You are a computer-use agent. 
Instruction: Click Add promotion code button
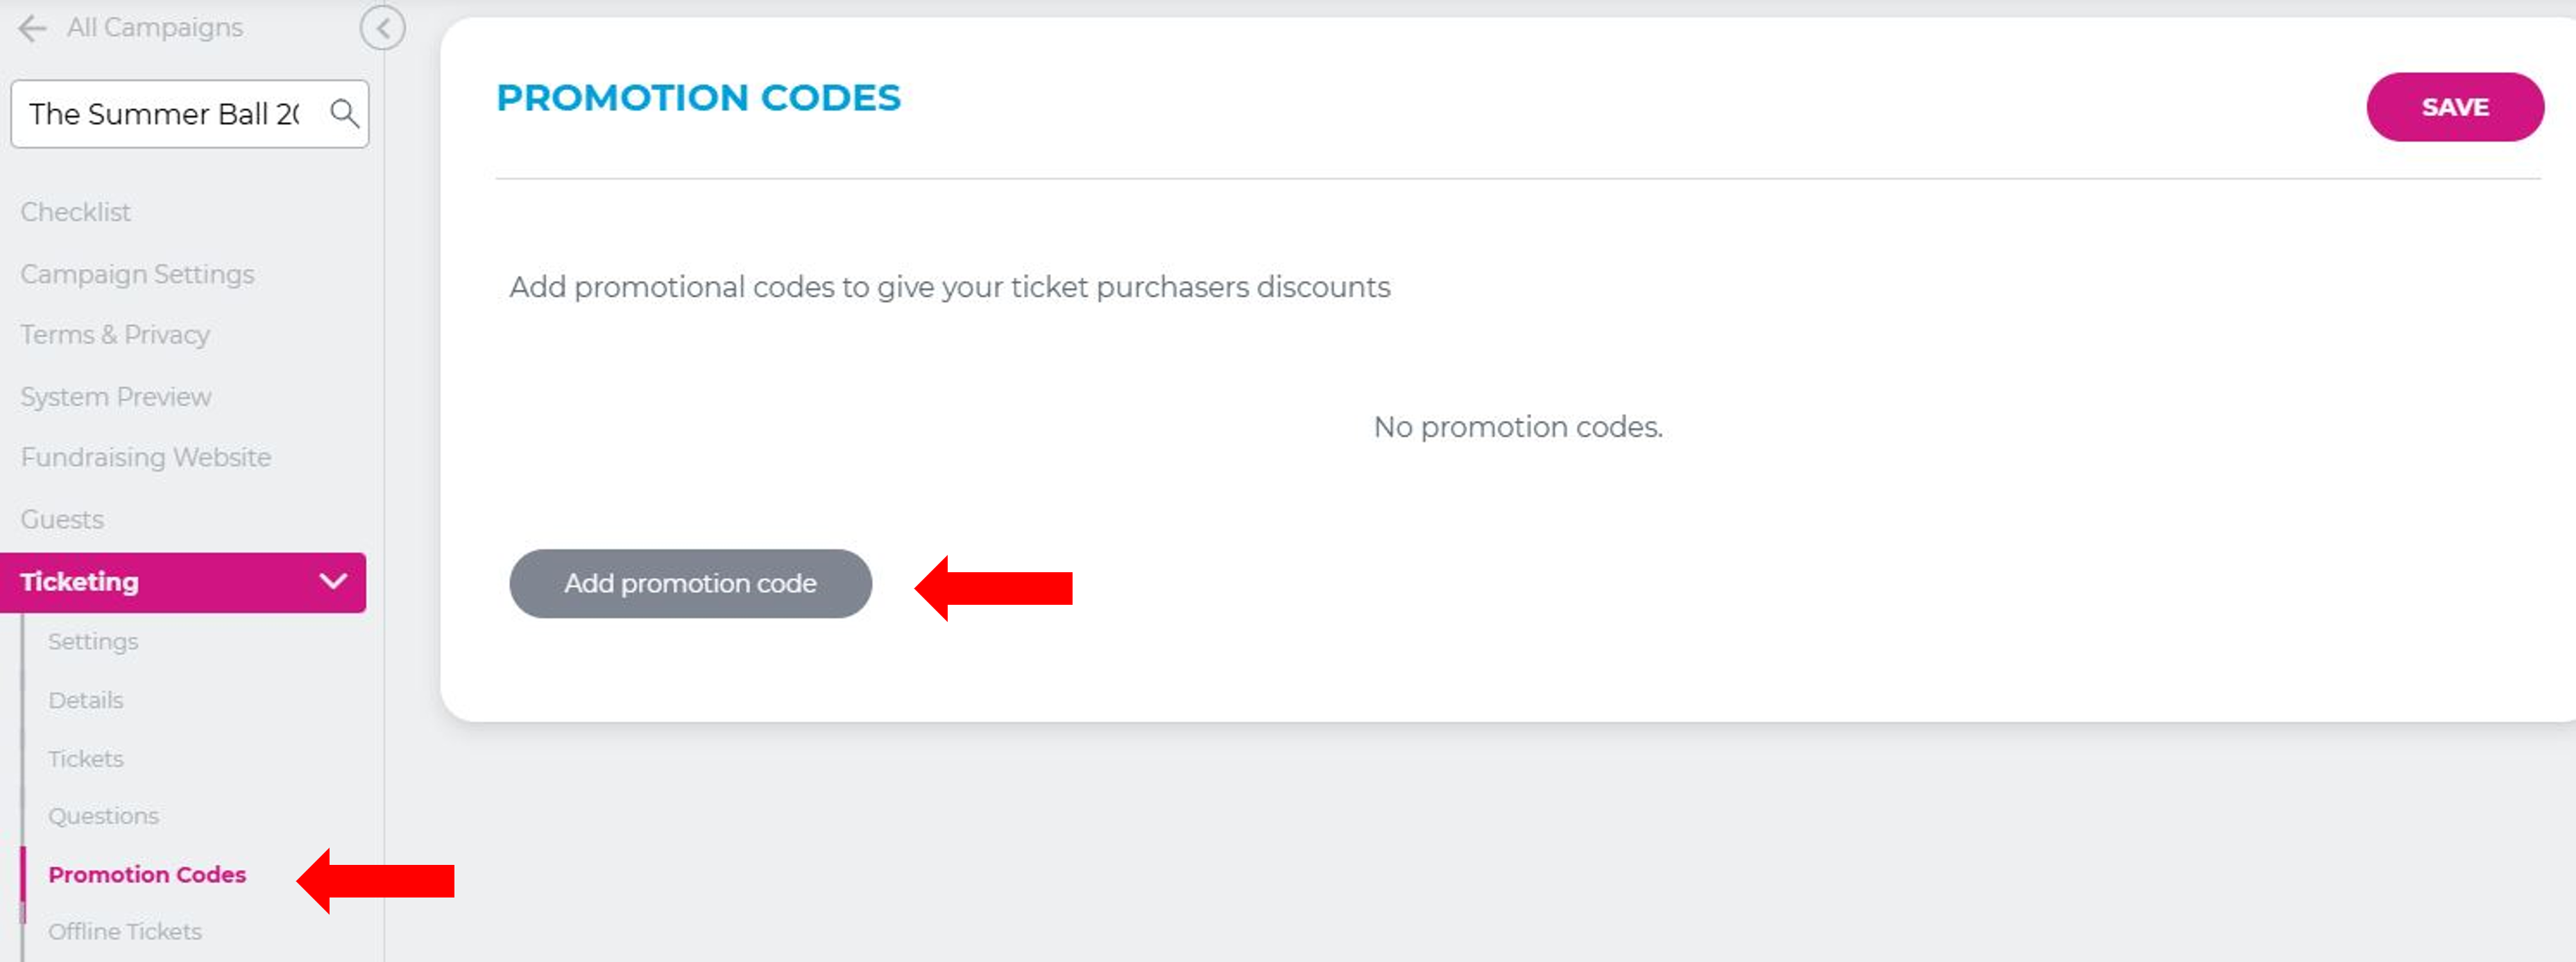pyautogui.click(x=690, y=583)
